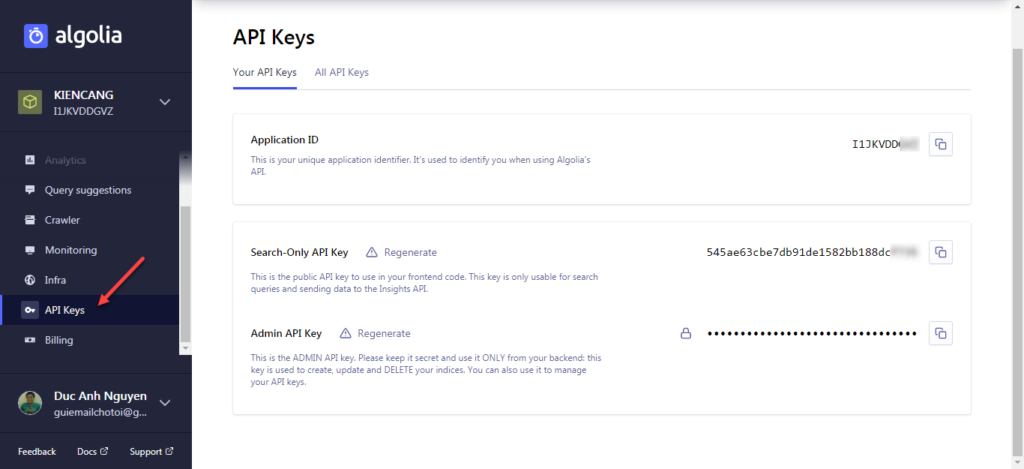Click the Analytics chart icon
The height and width of the screenshot is (469, 1024).
(x=29, y=160)
